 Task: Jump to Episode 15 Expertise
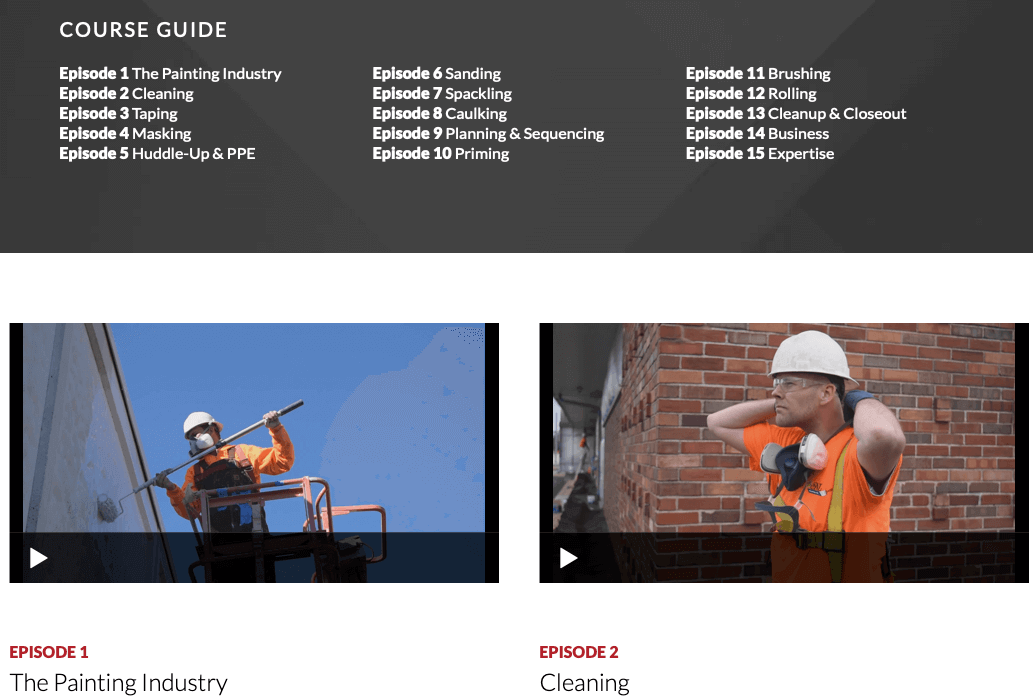coord(760,154)
